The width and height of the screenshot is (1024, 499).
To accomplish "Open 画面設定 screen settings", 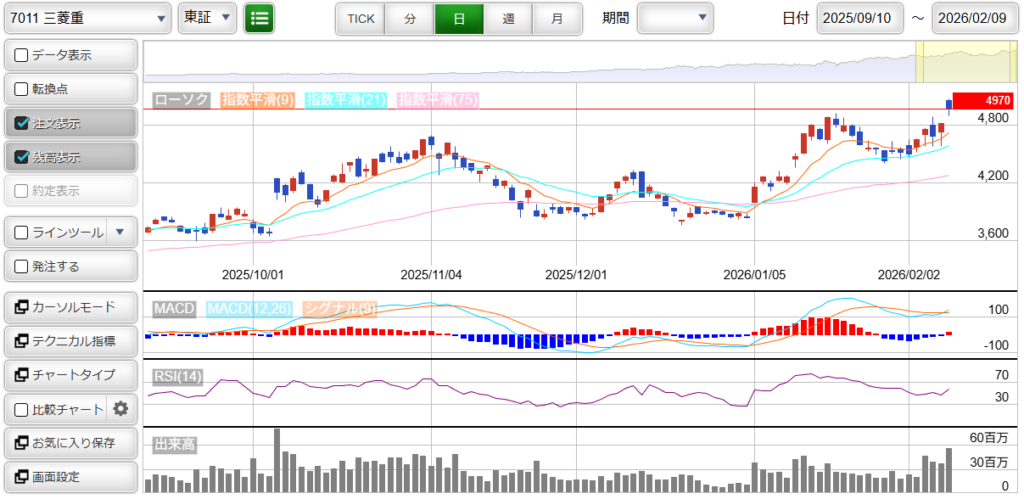I will point(70,477).
